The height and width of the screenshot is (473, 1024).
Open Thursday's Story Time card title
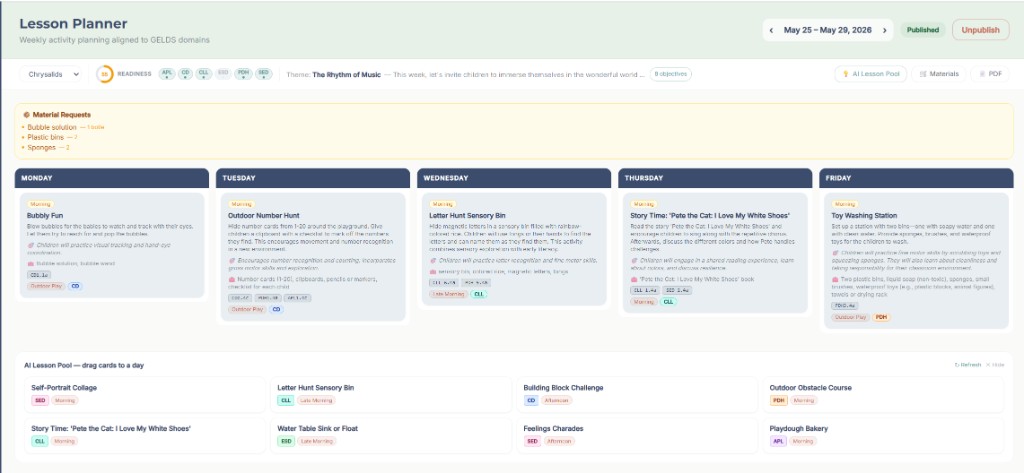click(710, 215)
